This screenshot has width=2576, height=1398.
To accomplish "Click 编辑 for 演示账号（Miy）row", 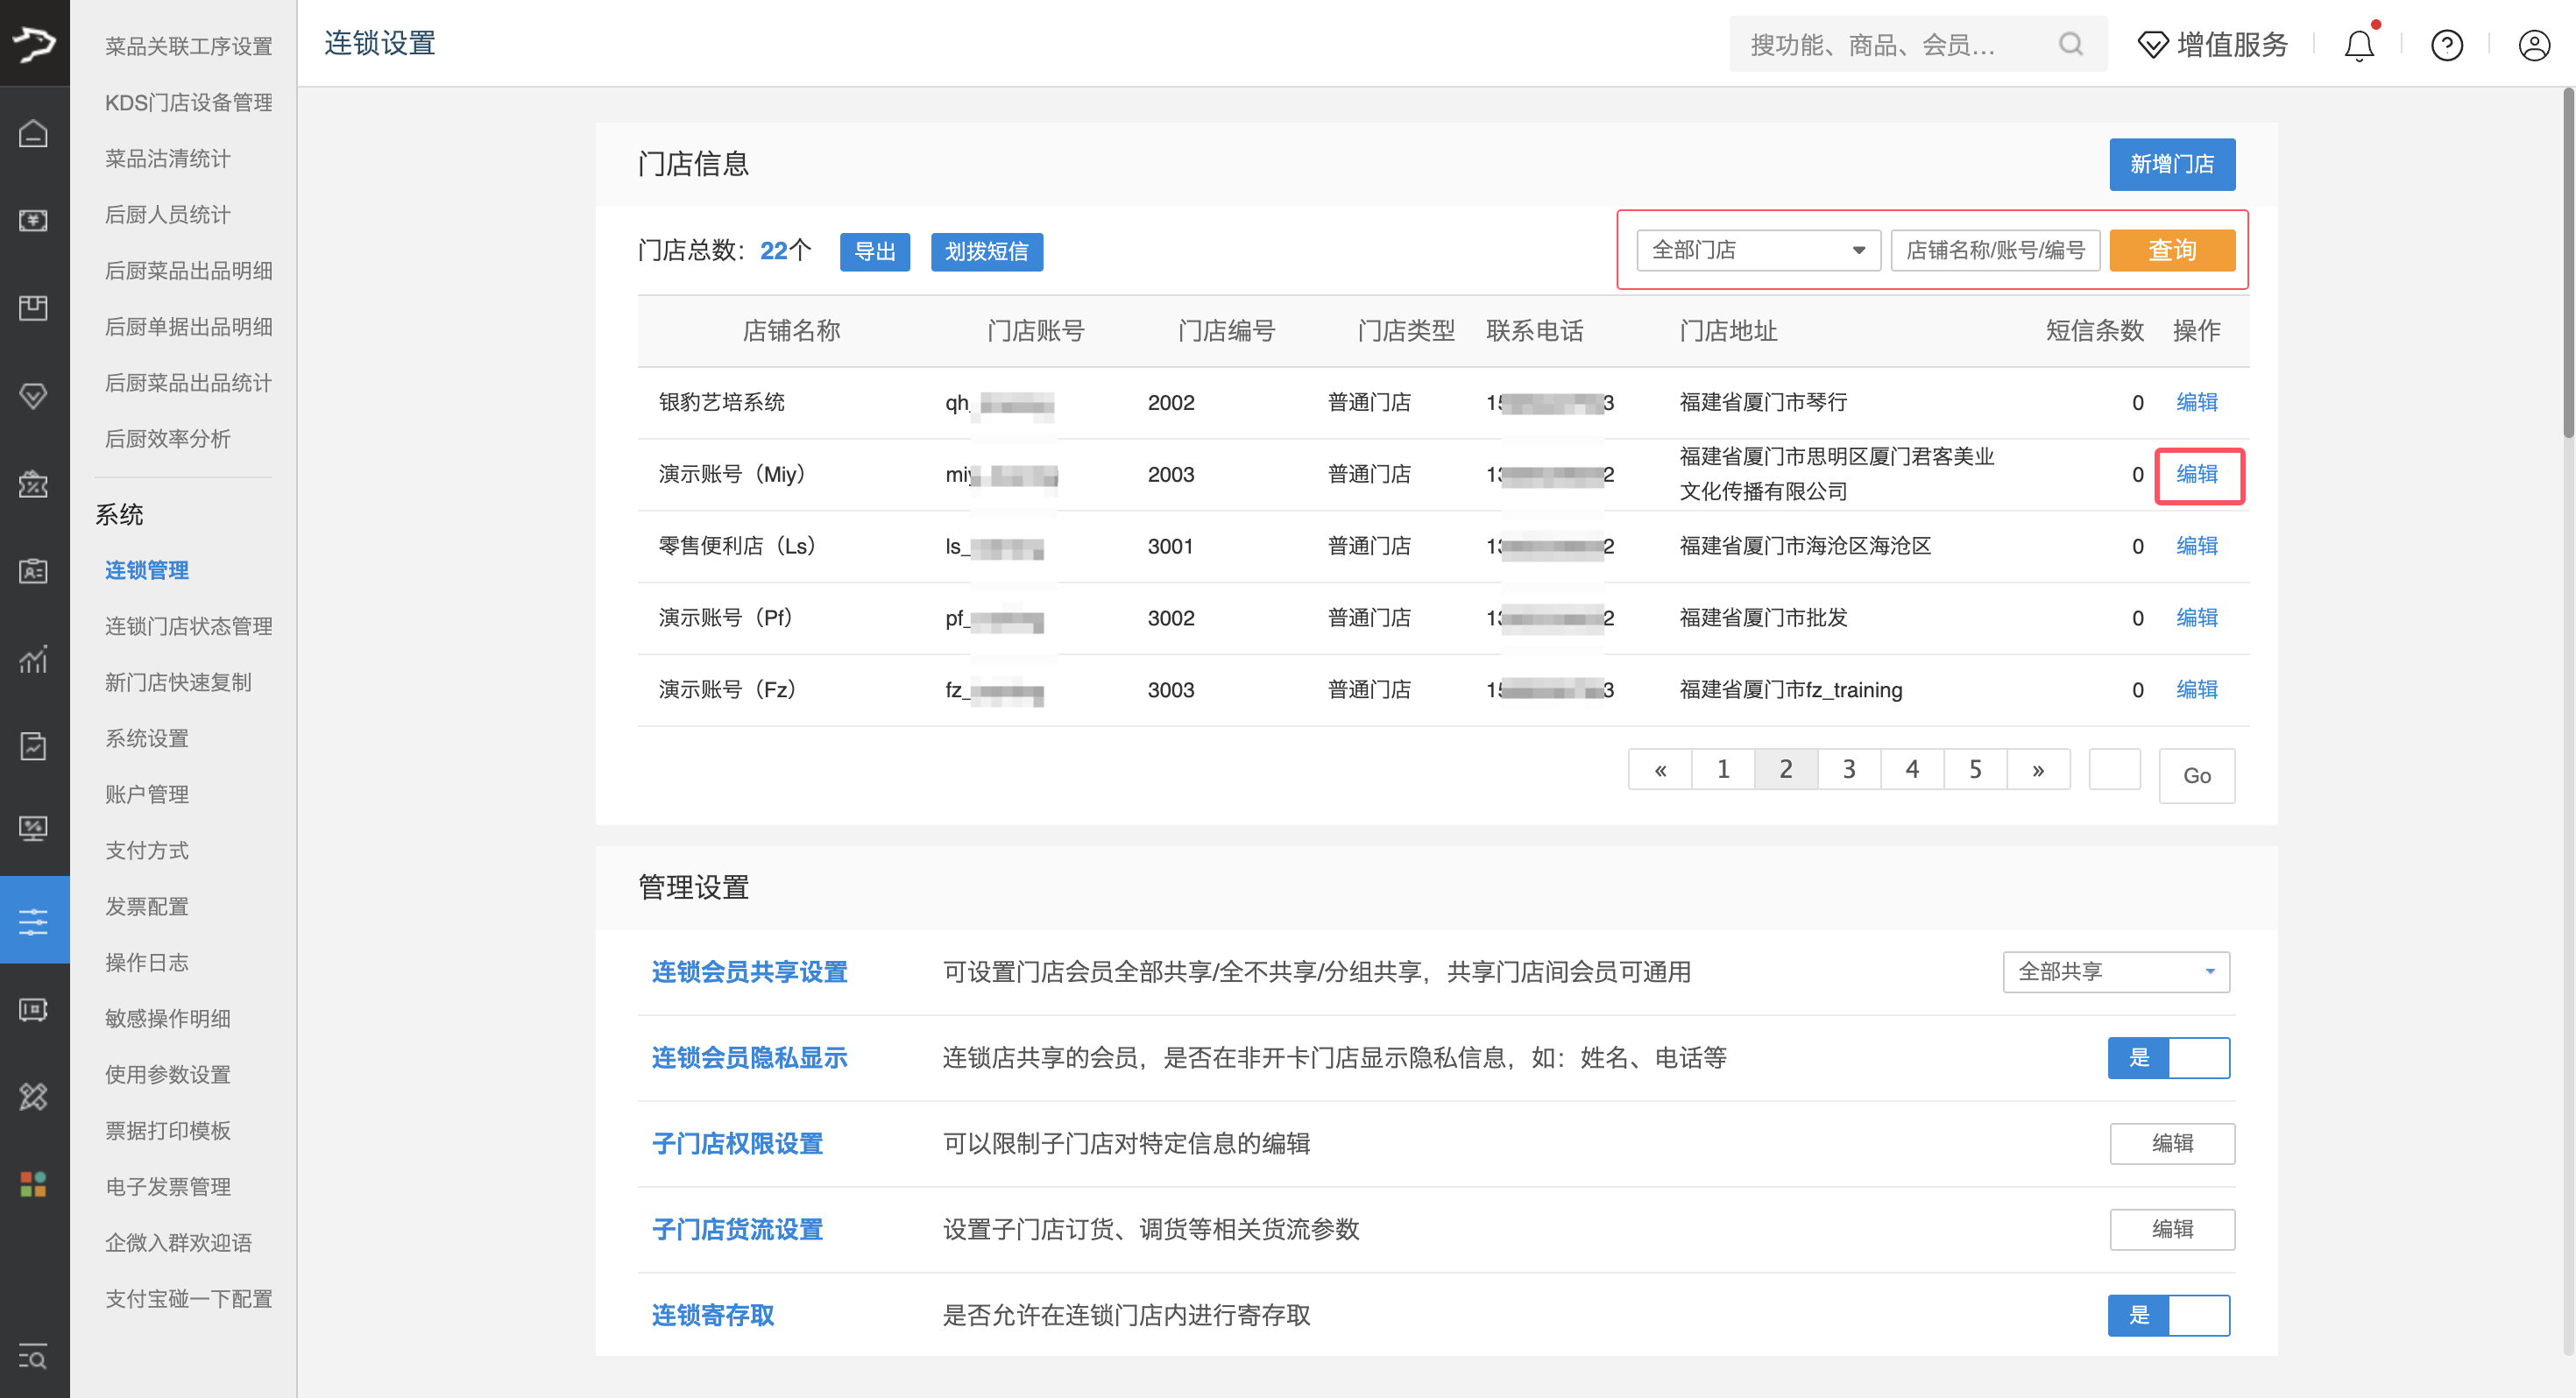I will click(x=2199, y=475).
